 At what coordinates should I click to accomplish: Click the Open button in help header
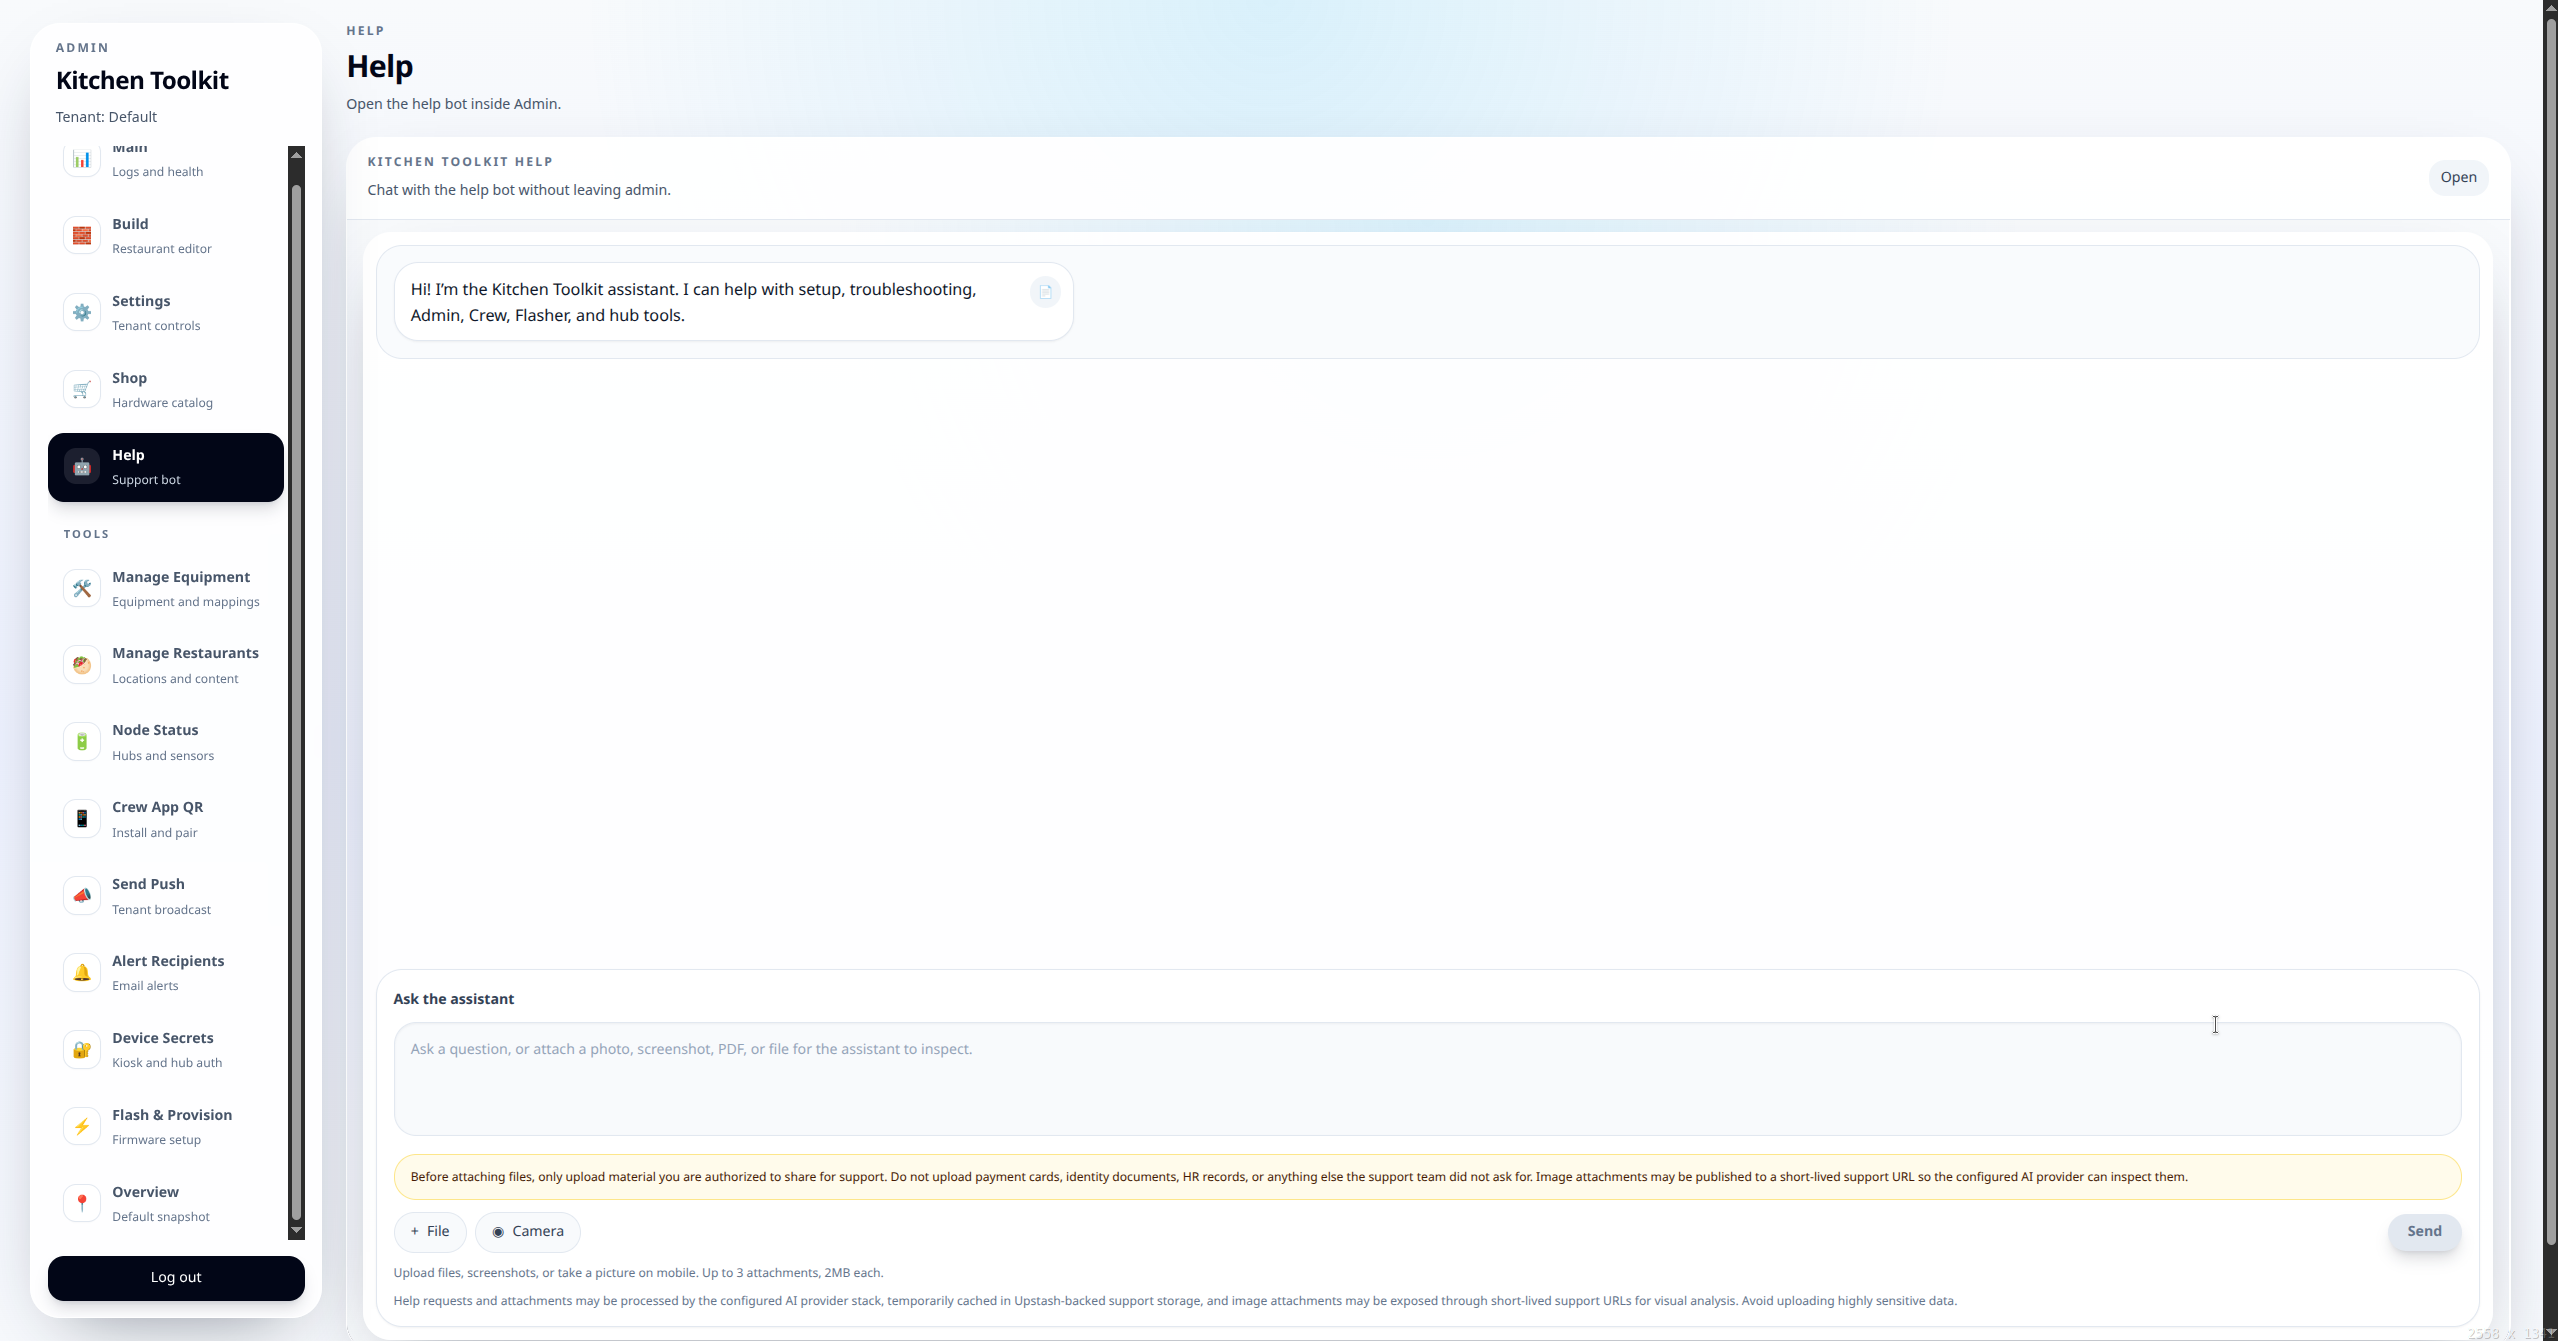click(x=2458, y=177)
